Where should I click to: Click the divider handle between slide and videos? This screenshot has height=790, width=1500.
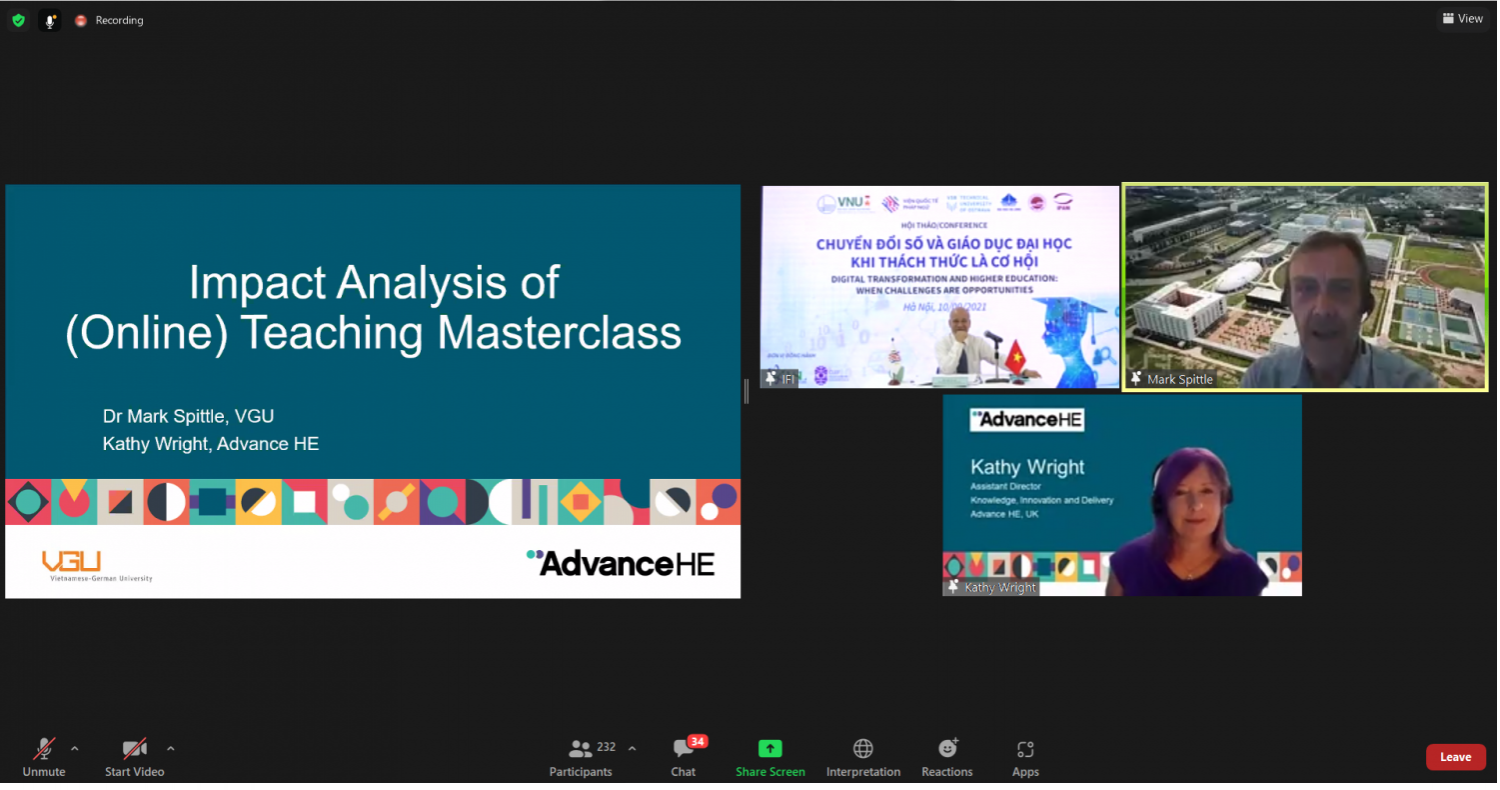pos(746,391)
